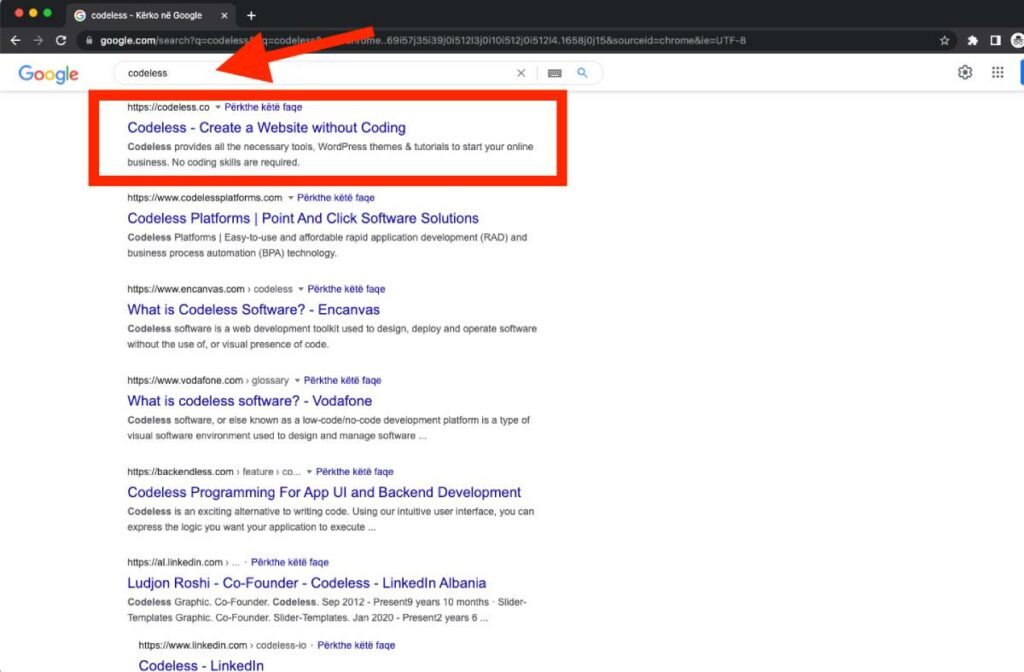Click Përkthe këtë faqe for encanvas.com

pyautogui.click(x=346, y=289)
